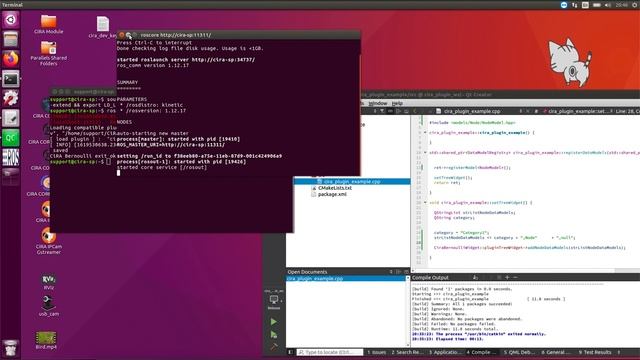Screen dimensions: 640x360
Task: Switch to the 4 Compile Output pane
Action: 481,352
